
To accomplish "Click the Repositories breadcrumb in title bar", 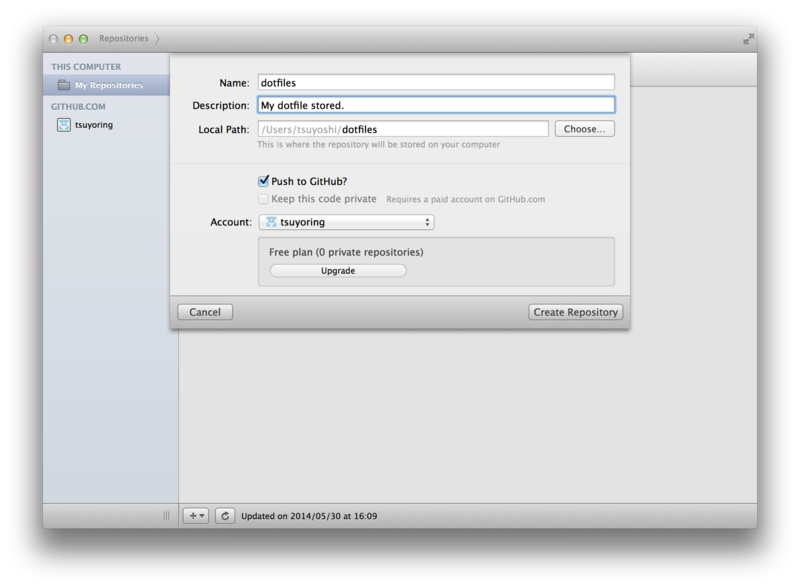I will [123, 38].
